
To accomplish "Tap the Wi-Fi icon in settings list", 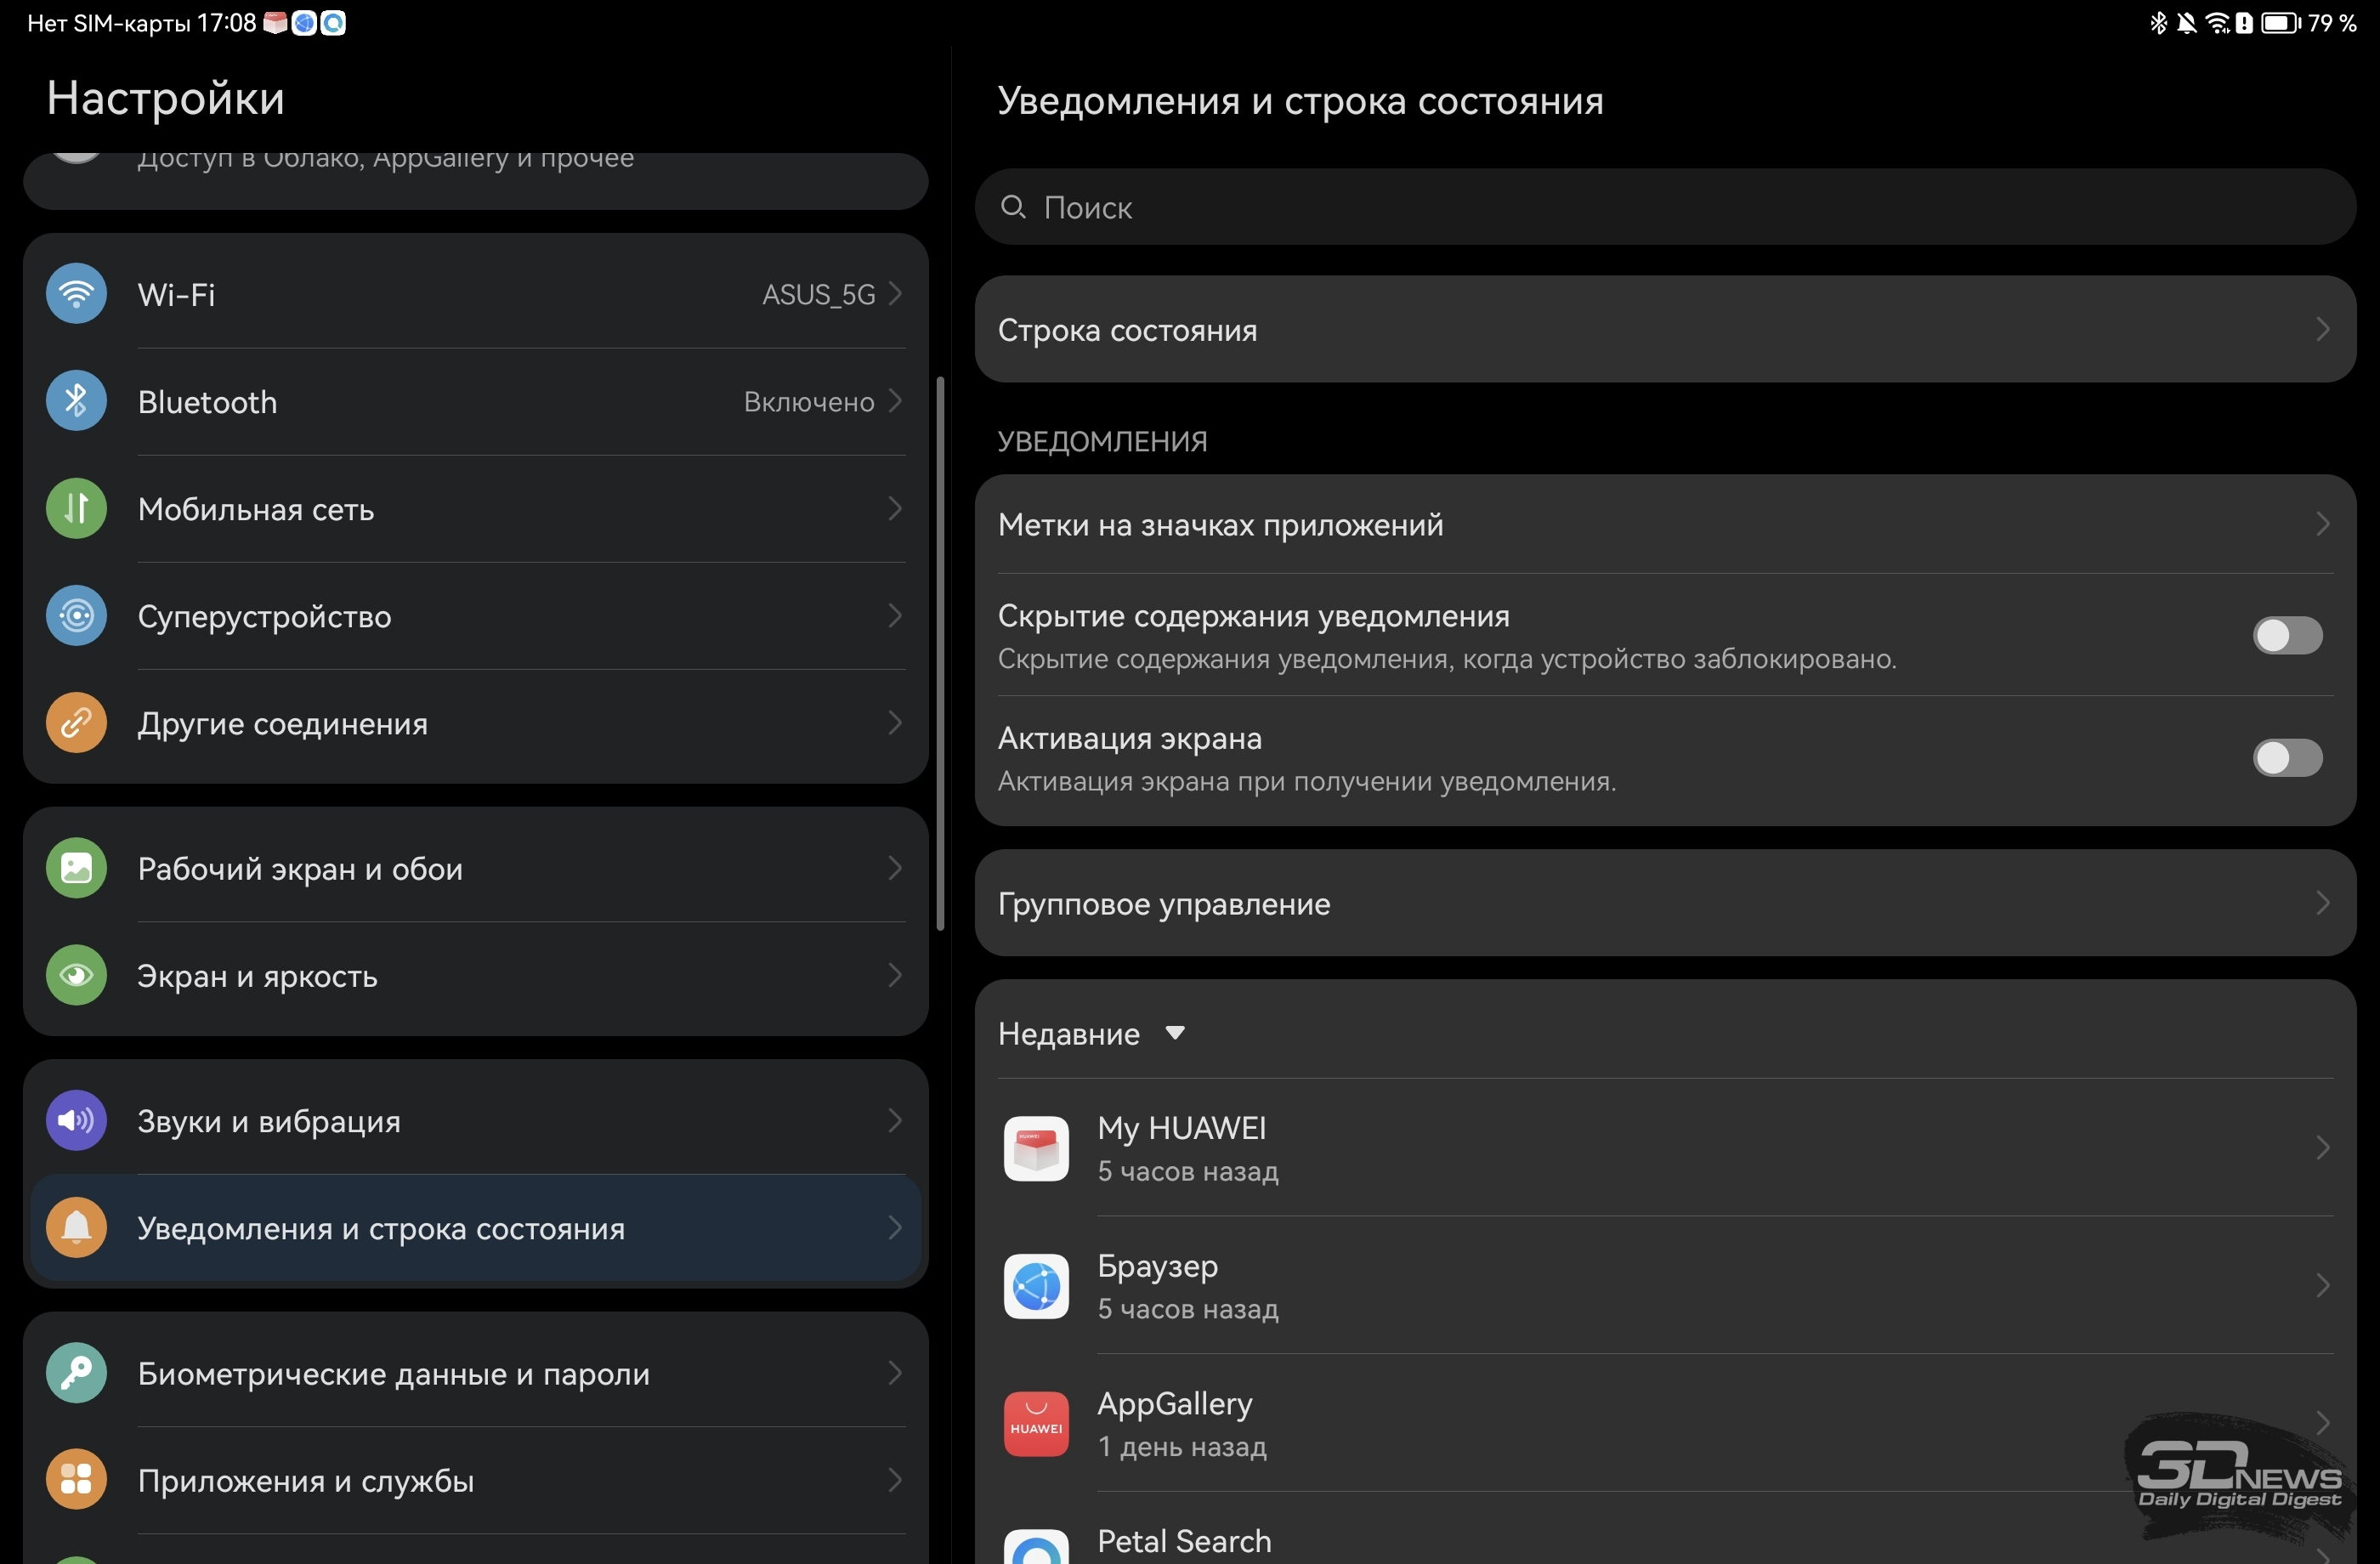I will pos(76,294).
